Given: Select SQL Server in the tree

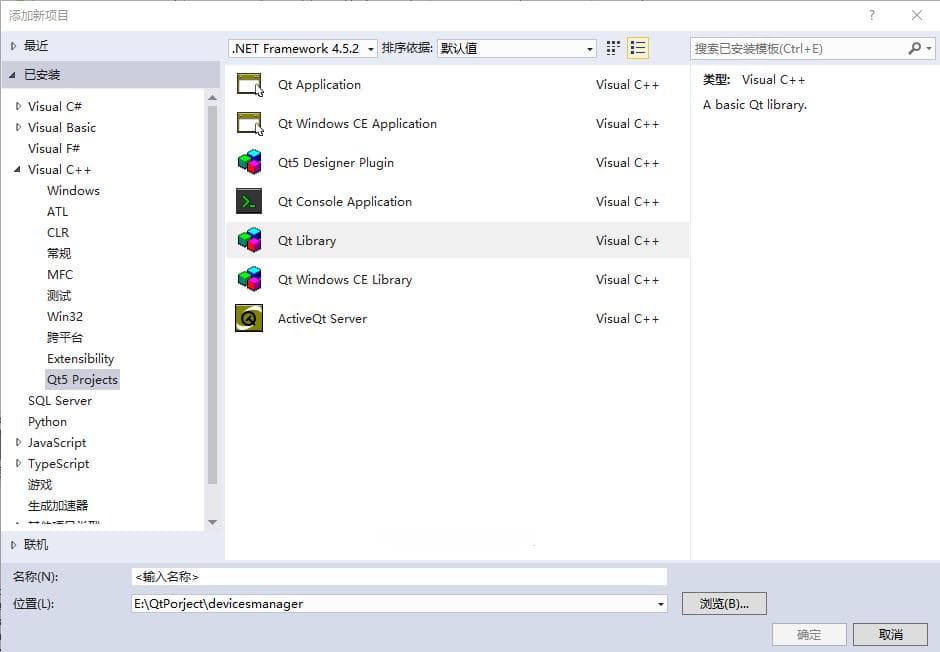Looking at the screenshot, I should point(60,400).
